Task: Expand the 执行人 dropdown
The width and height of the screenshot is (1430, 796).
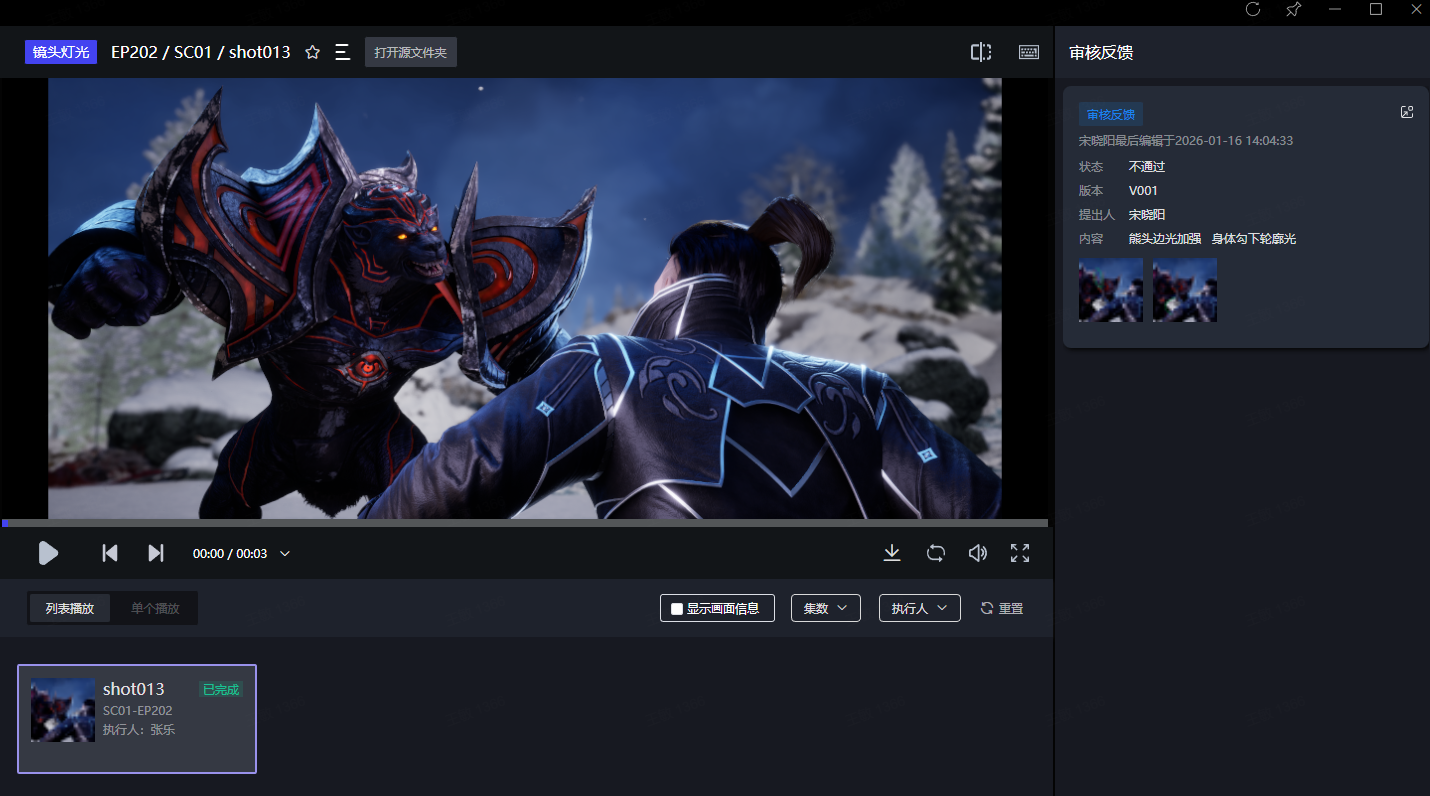Action: [x=919, y=608]
